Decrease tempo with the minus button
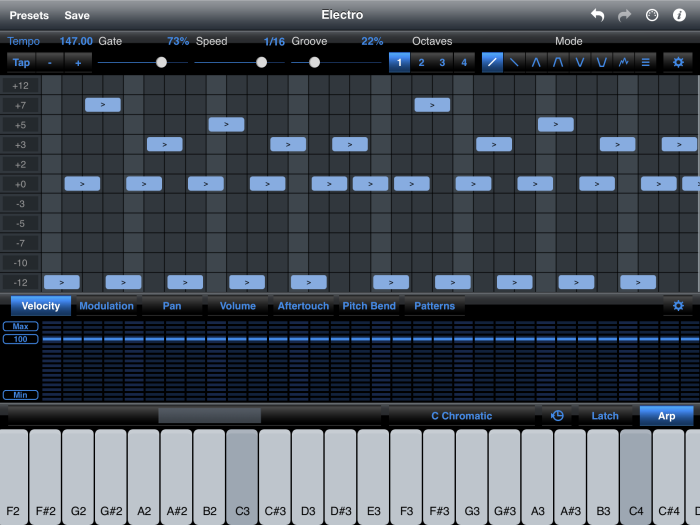This screenshot has width=700, height=525. [x=50, y=62]
